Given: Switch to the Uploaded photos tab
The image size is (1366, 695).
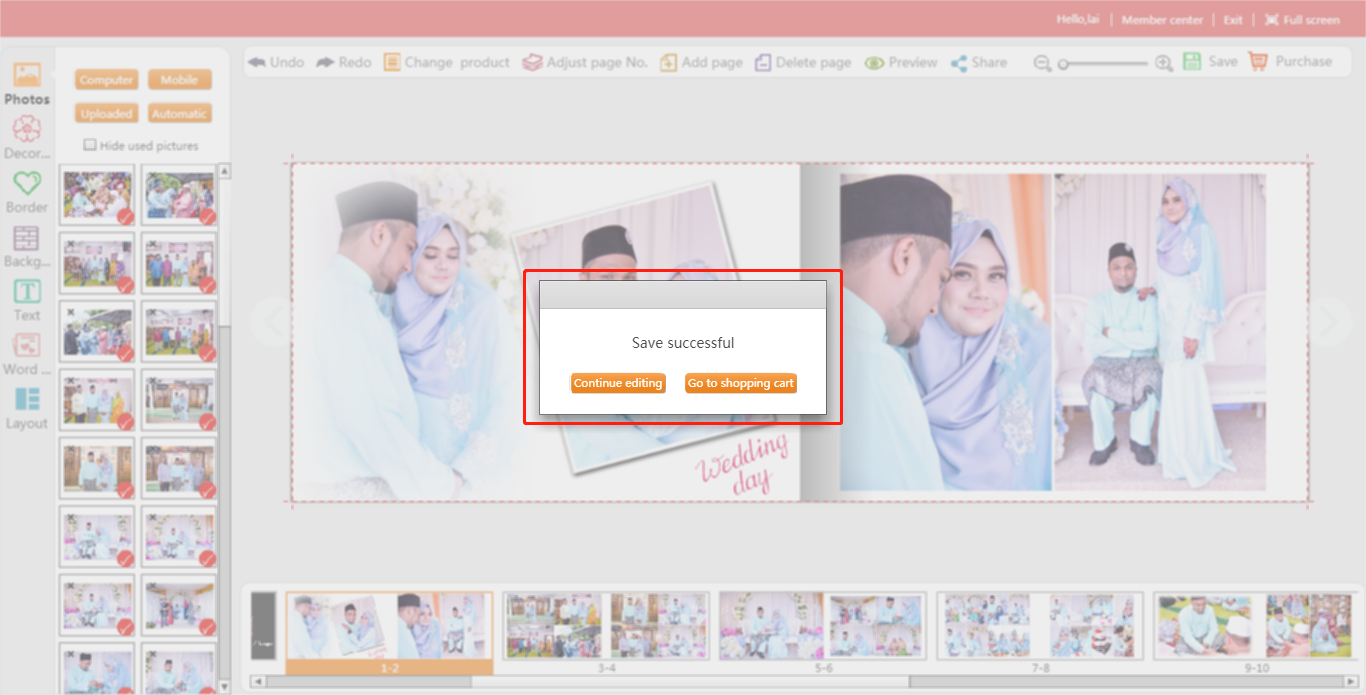Looking at the screenshot, I should click(106, 114).
